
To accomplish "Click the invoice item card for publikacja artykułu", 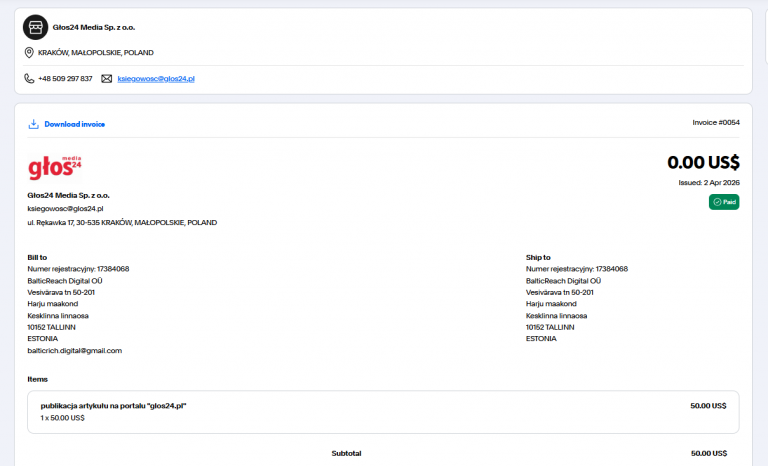I will [x=383, y=412].
